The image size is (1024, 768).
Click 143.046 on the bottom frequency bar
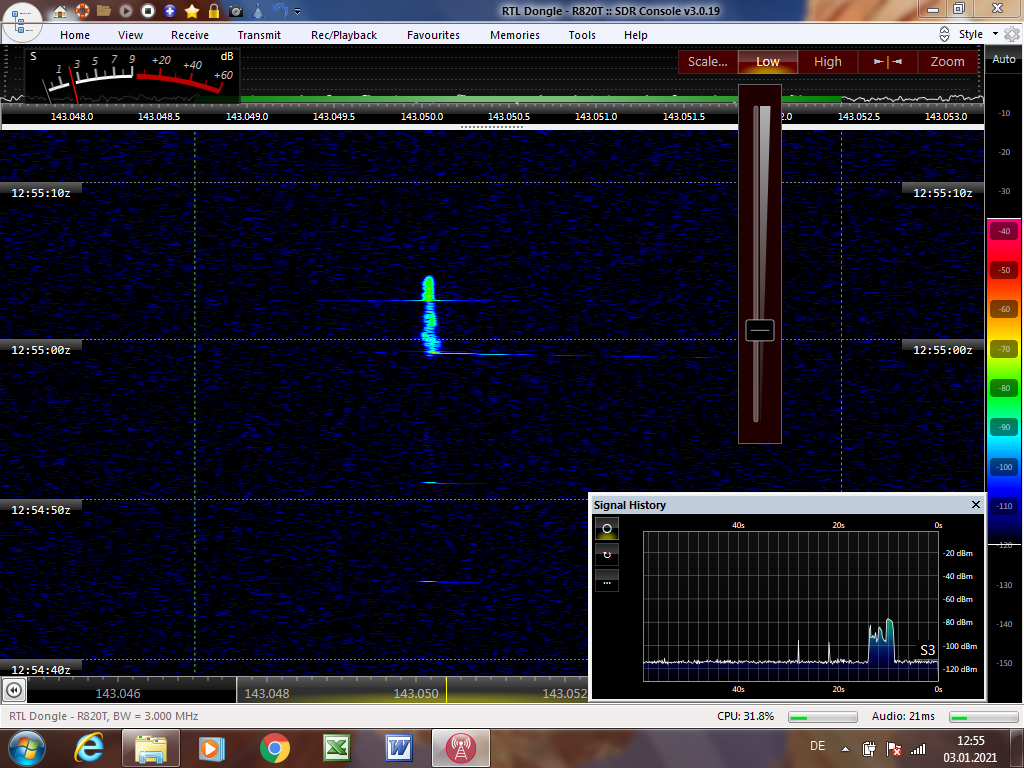coord(118,694)
